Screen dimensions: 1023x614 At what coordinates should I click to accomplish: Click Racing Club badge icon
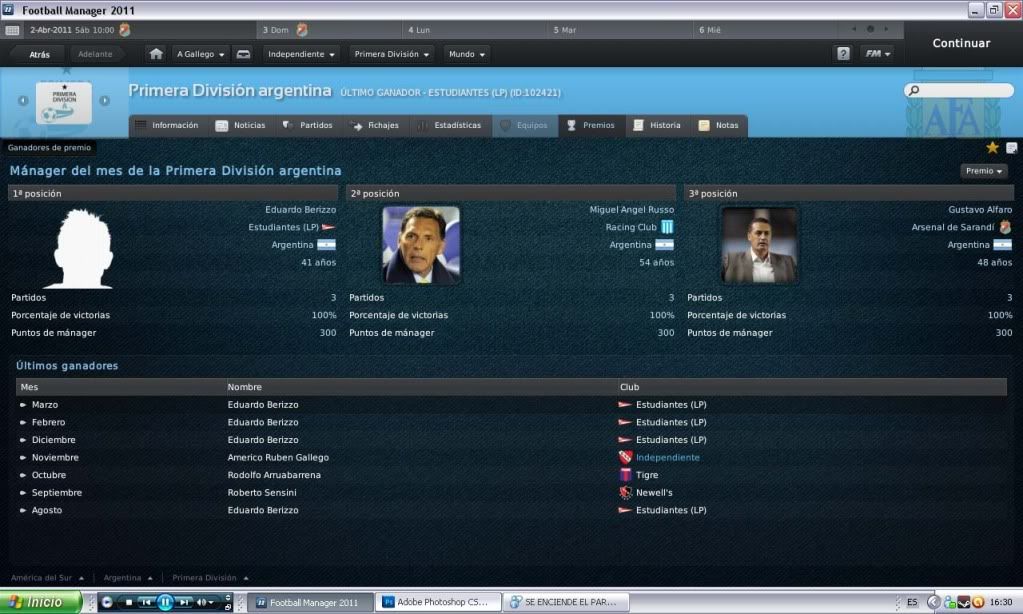[x=667, y=227]
